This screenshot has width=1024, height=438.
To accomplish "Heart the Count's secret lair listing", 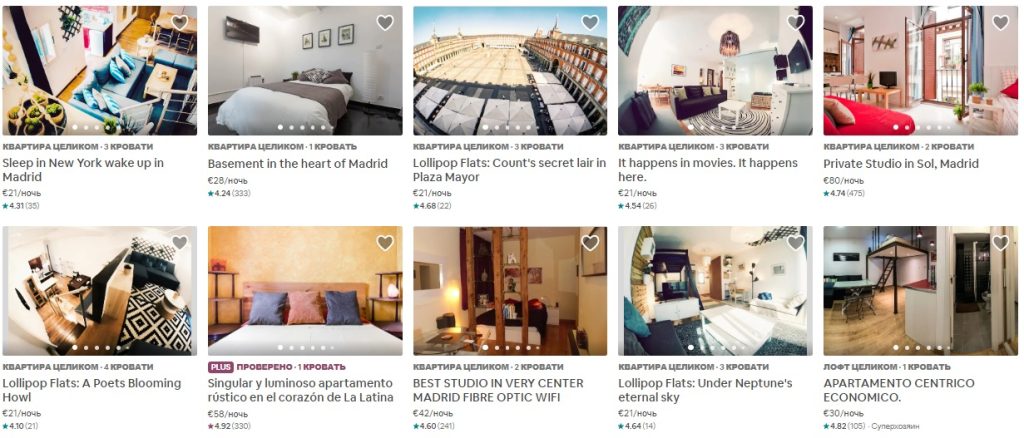I will pos(590,23).
